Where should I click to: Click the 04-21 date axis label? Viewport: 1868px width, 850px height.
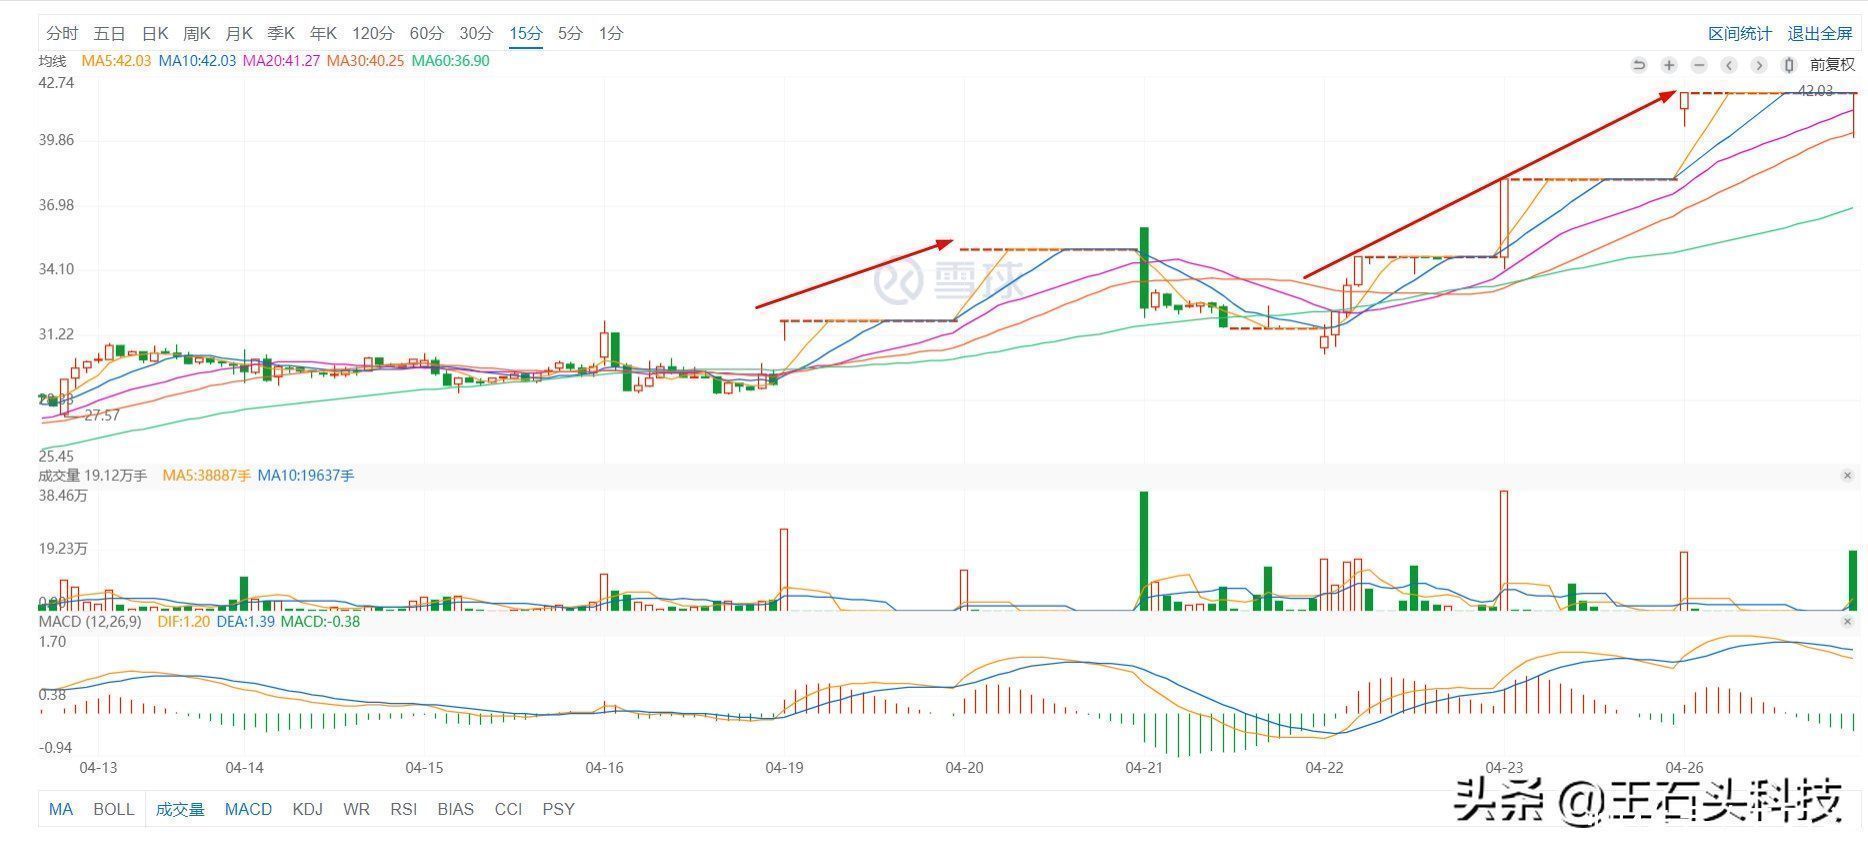pyautogui.click(x=1144, y=768)
